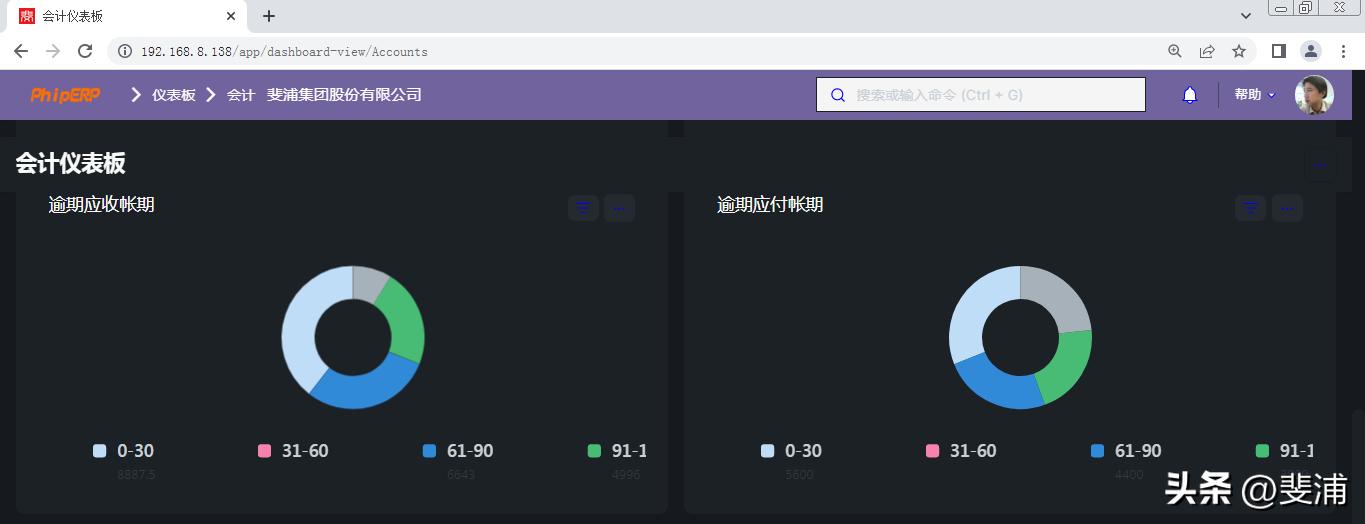Open more options on 逾期应收帐期 card
The height and width of the screenshot is (524, 1365).
(x=620, y=208)
